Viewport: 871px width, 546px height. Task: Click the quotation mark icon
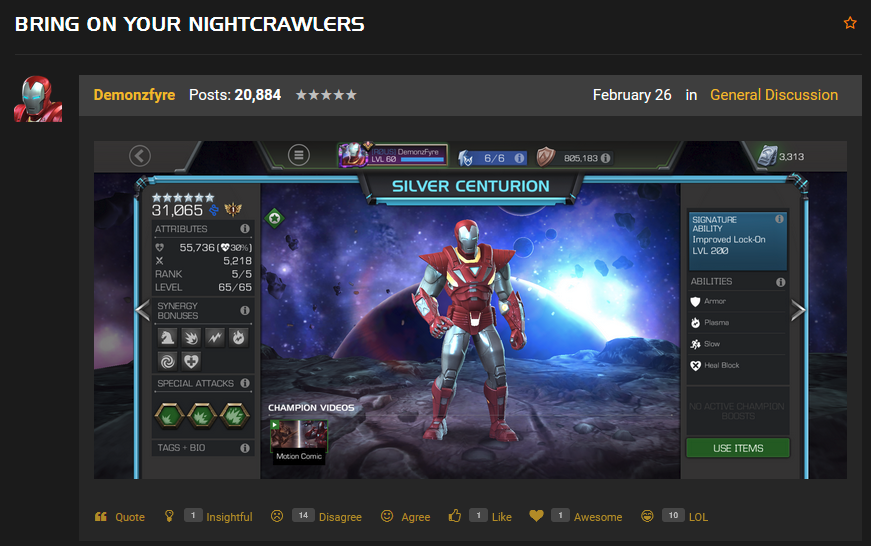[x=101, y=517]
